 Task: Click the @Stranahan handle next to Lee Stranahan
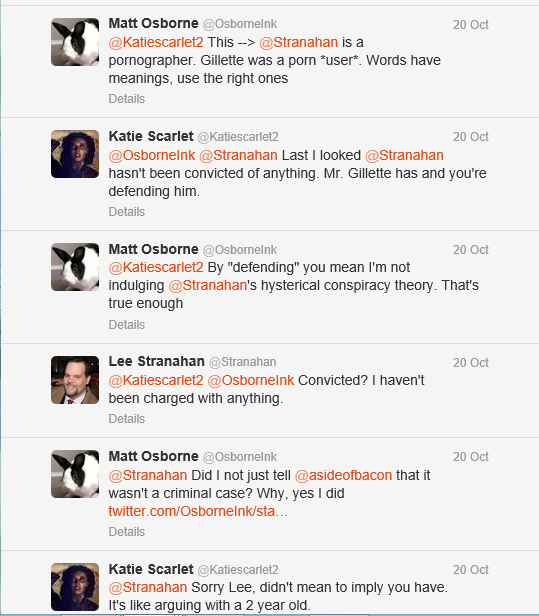coord(243,362)
